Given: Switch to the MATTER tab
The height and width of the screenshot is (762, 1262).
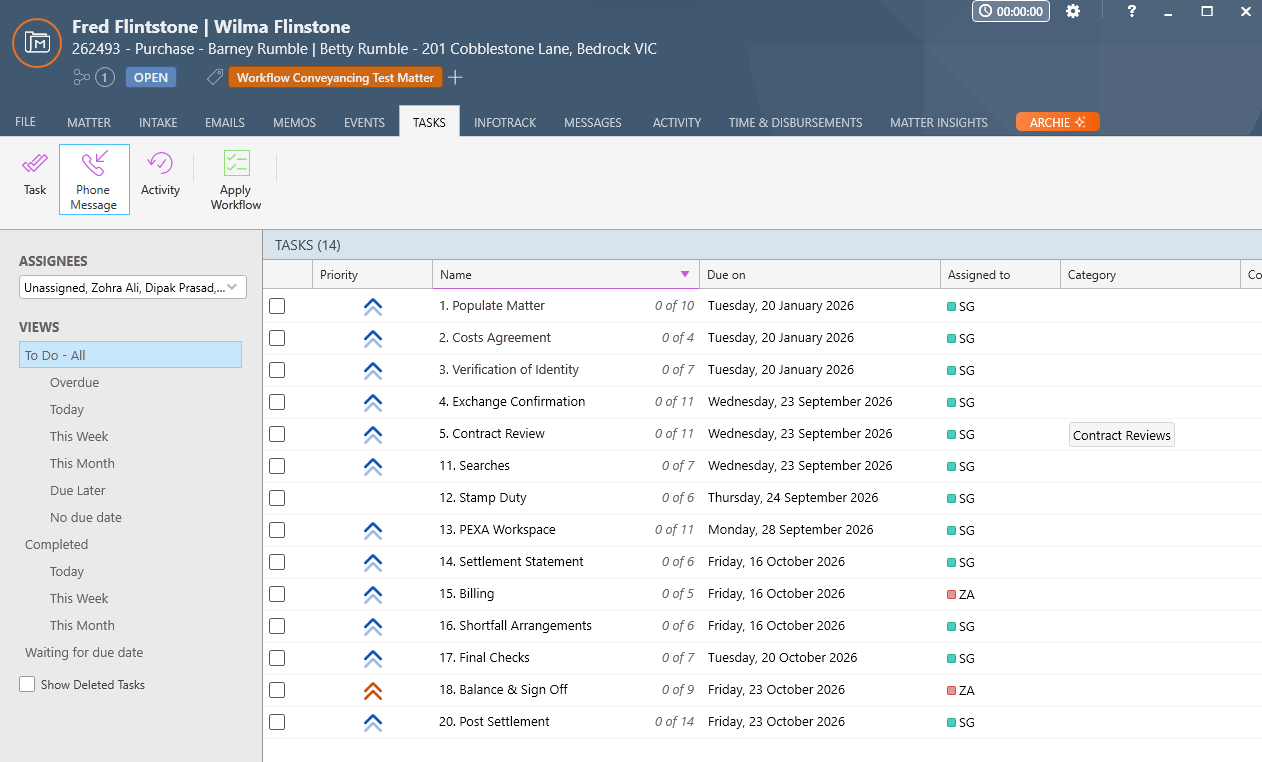Looking at the screenshot, I should click(89, 122).
